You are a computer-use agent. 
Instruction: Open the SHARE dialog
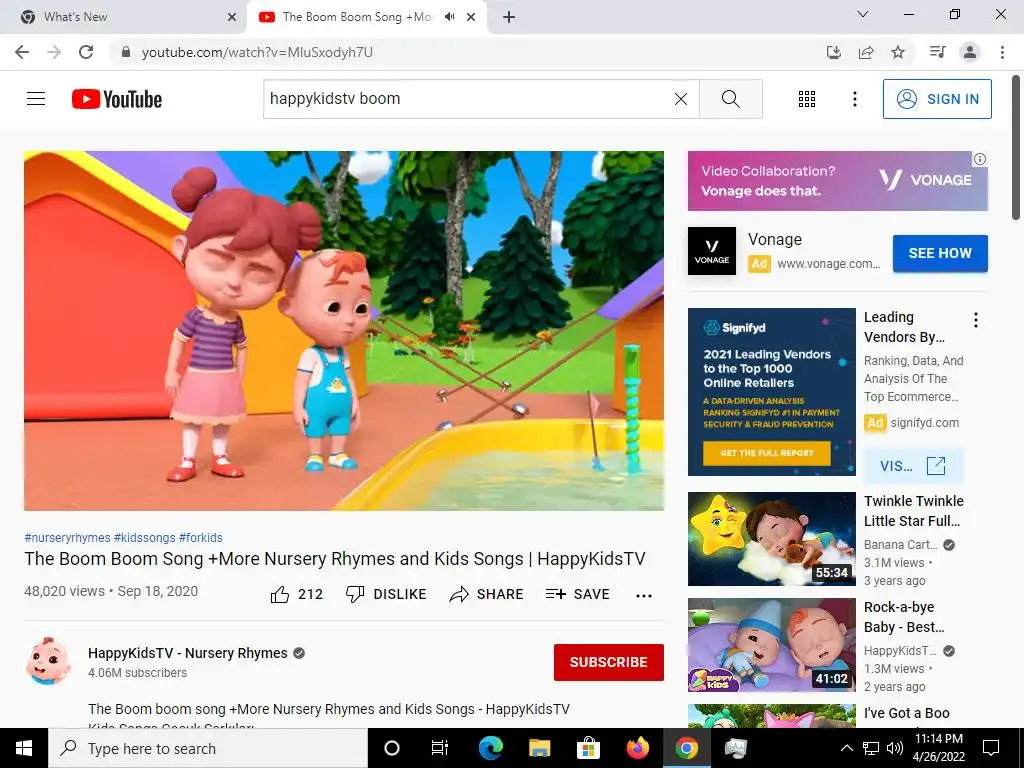(x=487, y=594)
